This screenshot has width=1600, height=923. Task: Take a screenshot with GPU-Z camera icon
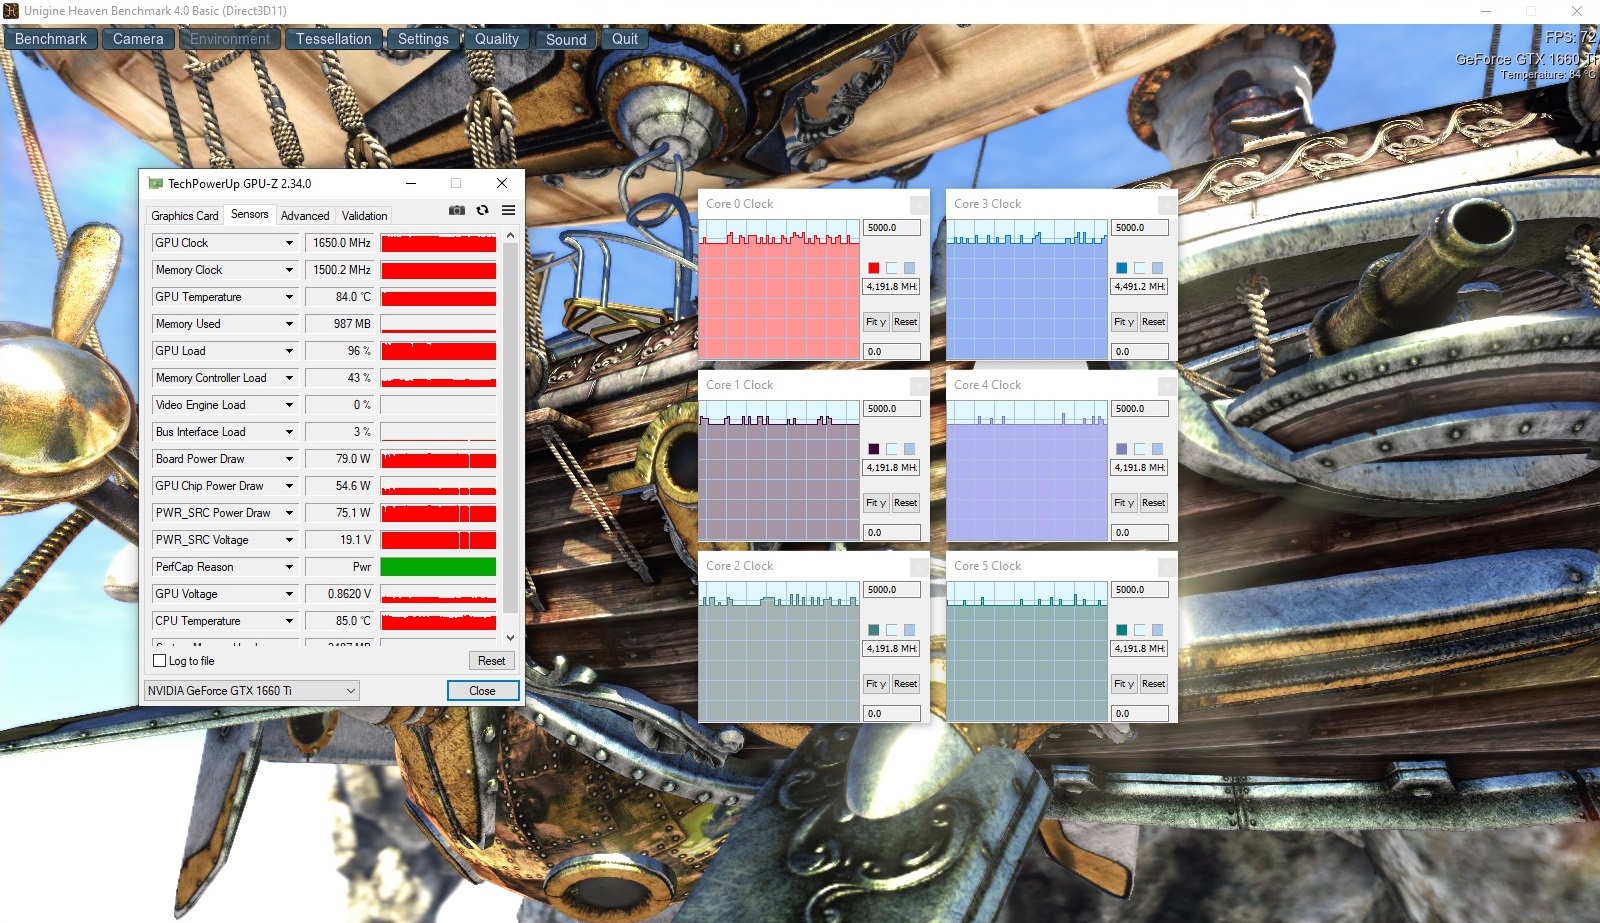(456, 210)
